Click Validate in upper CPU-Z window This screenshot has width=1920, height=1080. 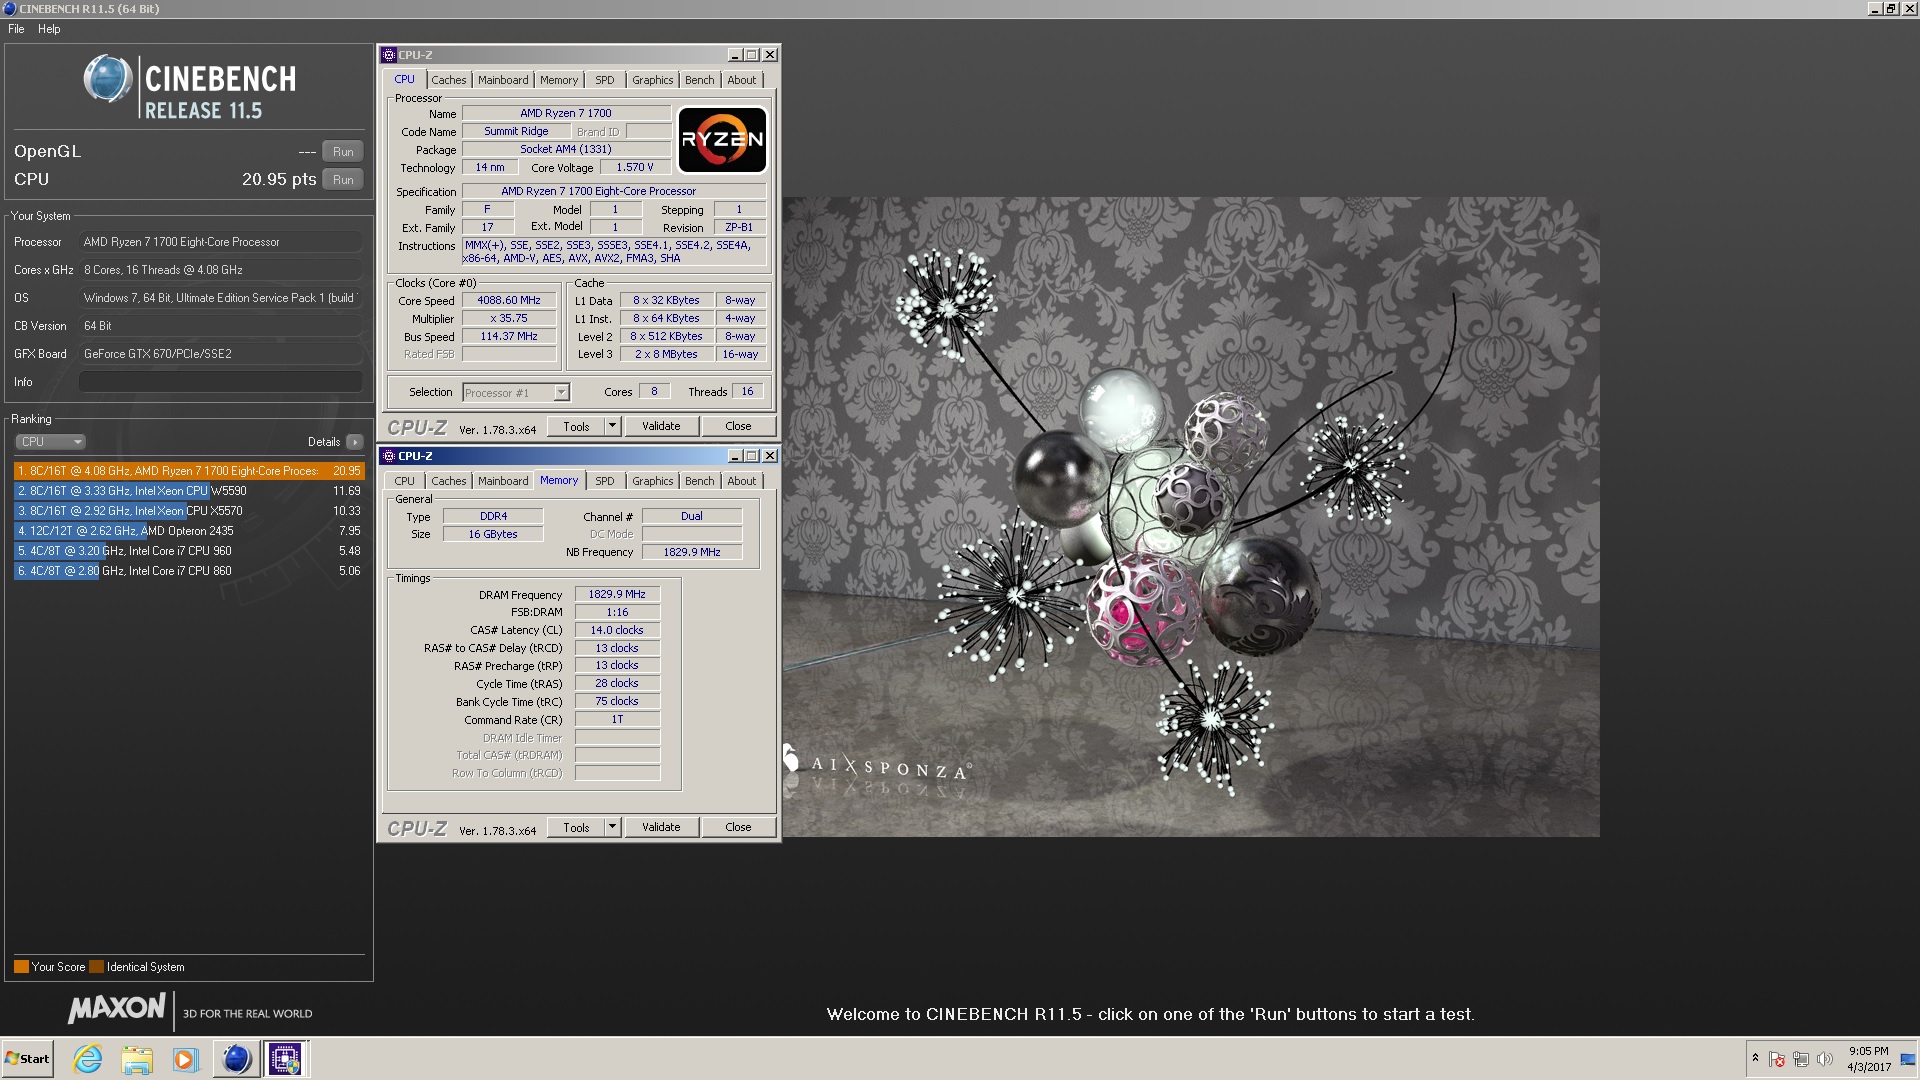click(661, 427)
